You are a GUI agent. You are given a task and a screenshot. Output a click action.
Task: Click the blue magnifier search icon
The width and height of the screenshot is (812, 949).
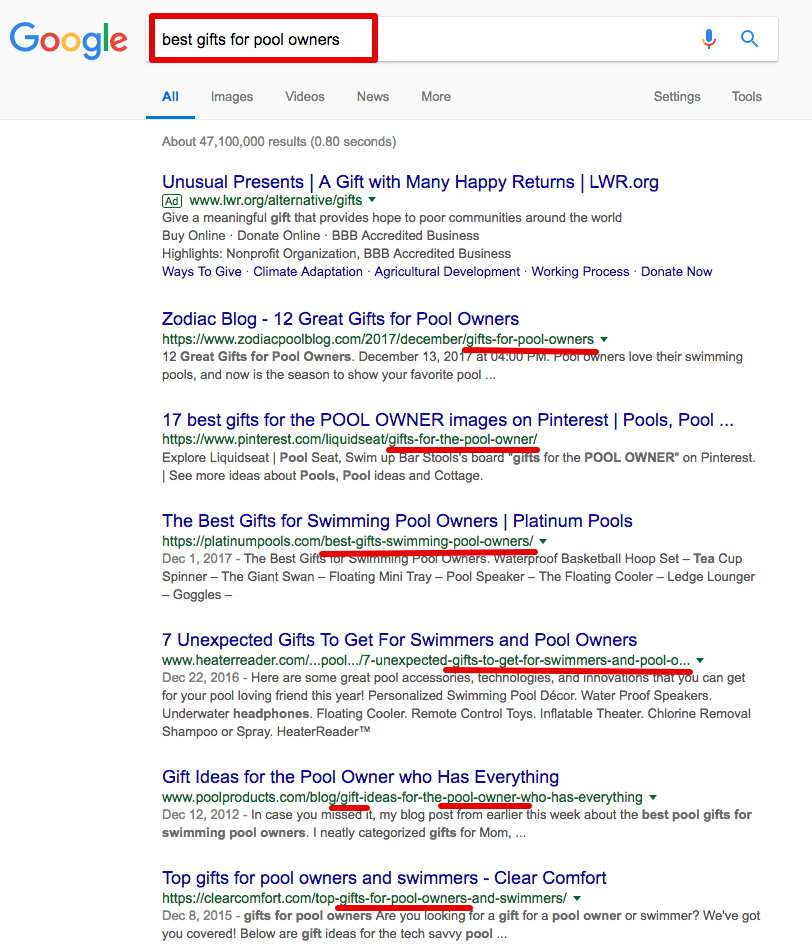pyautogui.click(x=749, y=39)
